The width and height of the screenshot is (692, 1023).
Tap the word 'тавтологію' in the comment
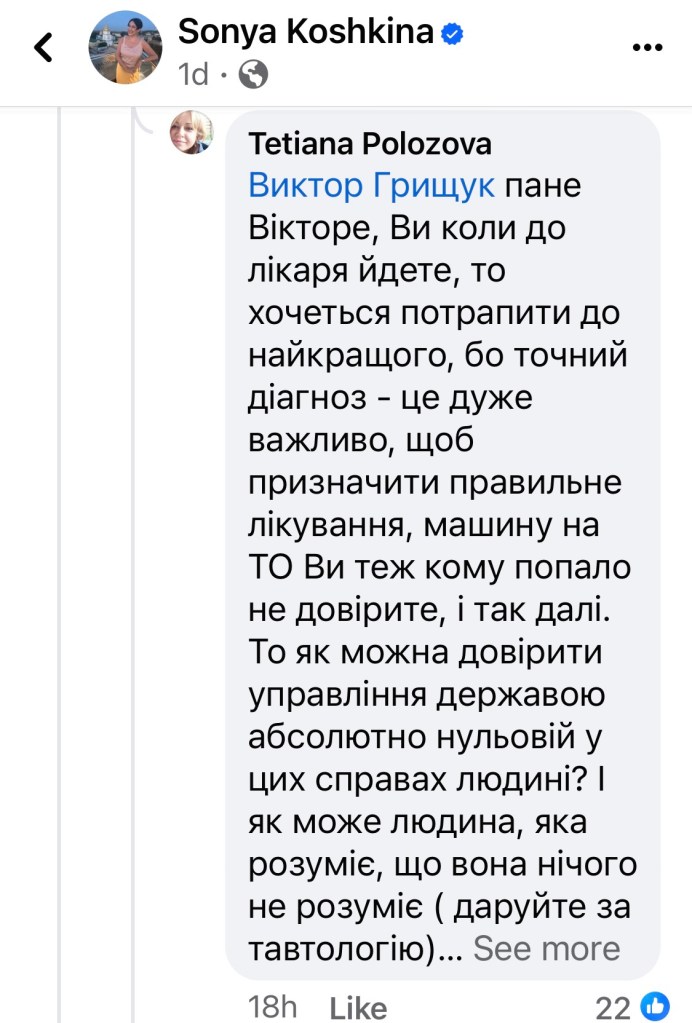(x=341, y=948)
